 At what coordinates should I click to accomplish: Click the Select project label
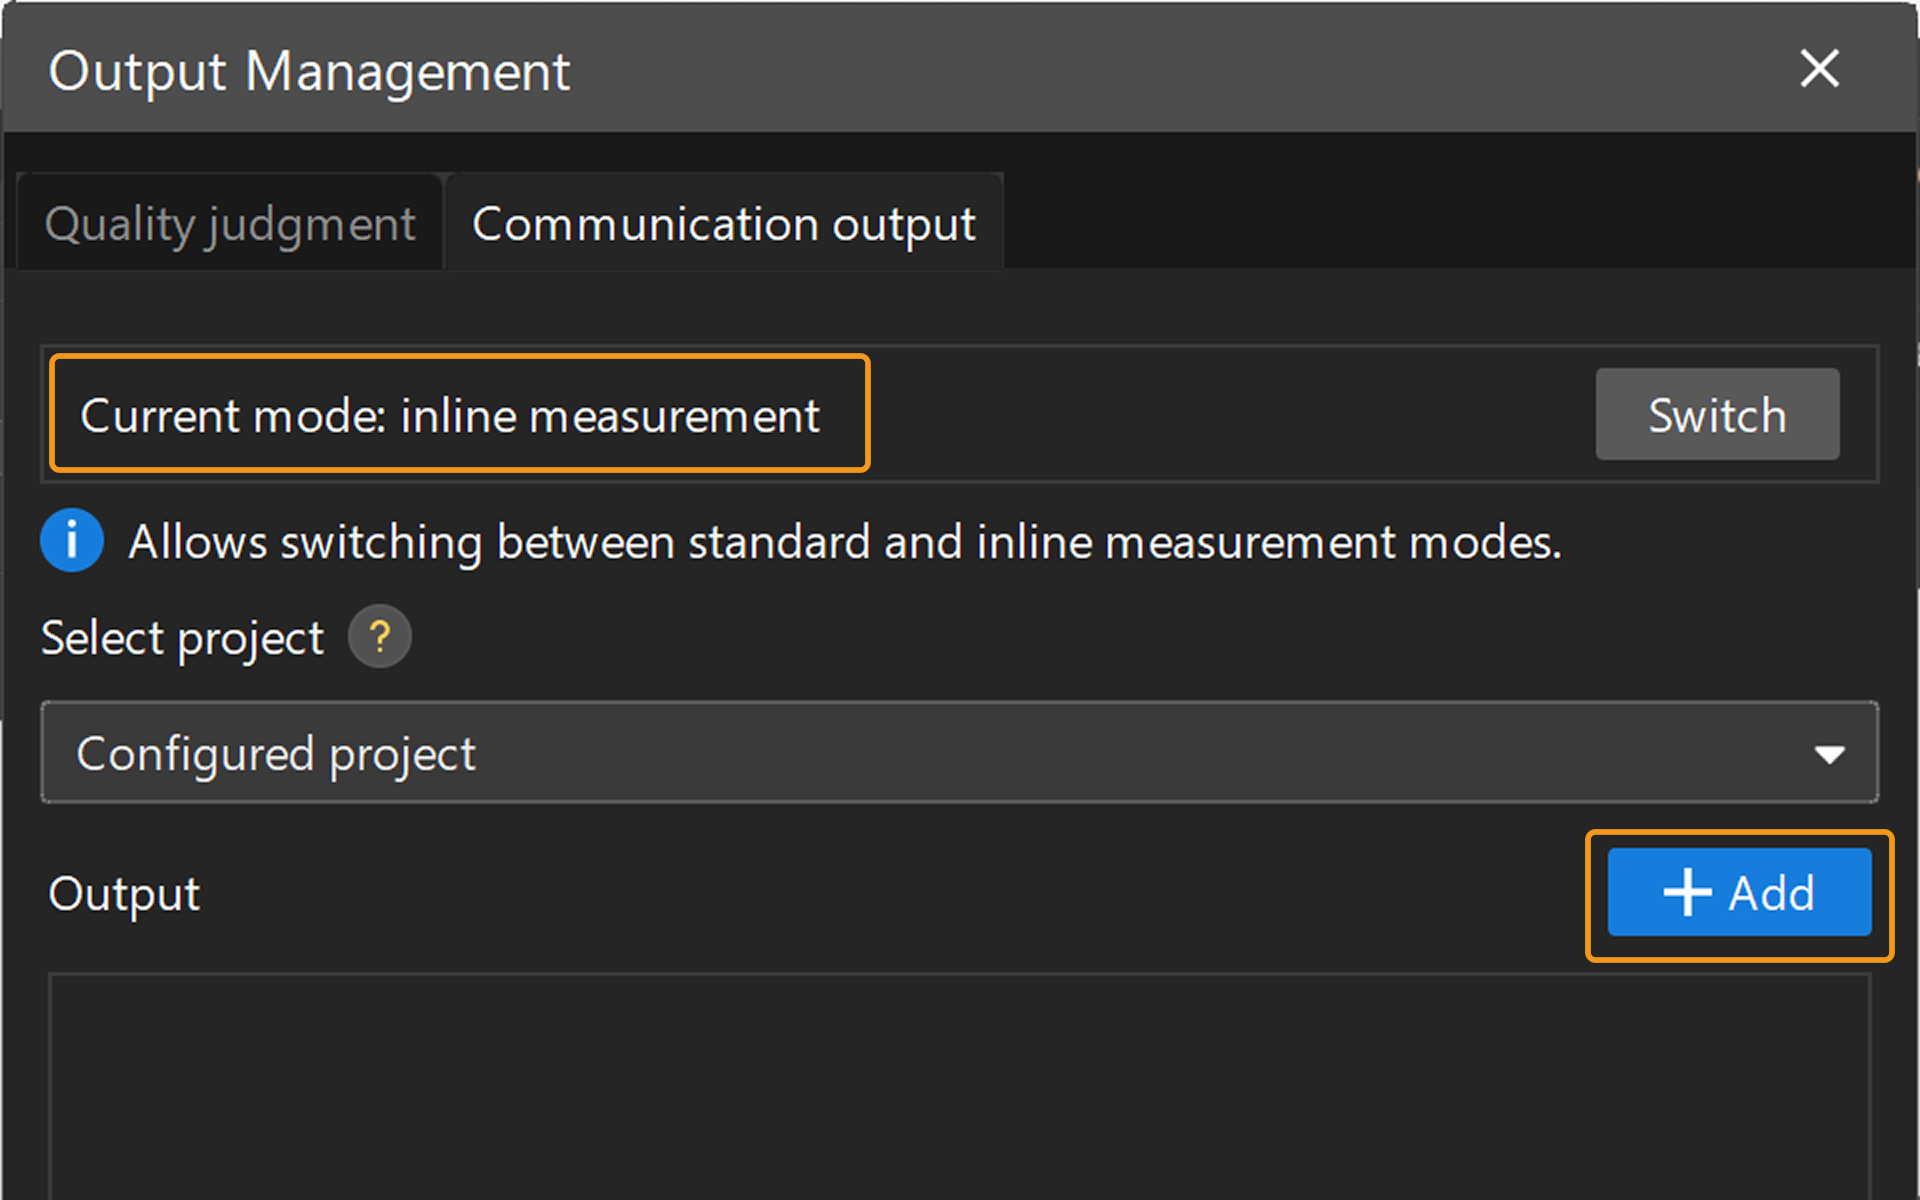click(181, 637)
